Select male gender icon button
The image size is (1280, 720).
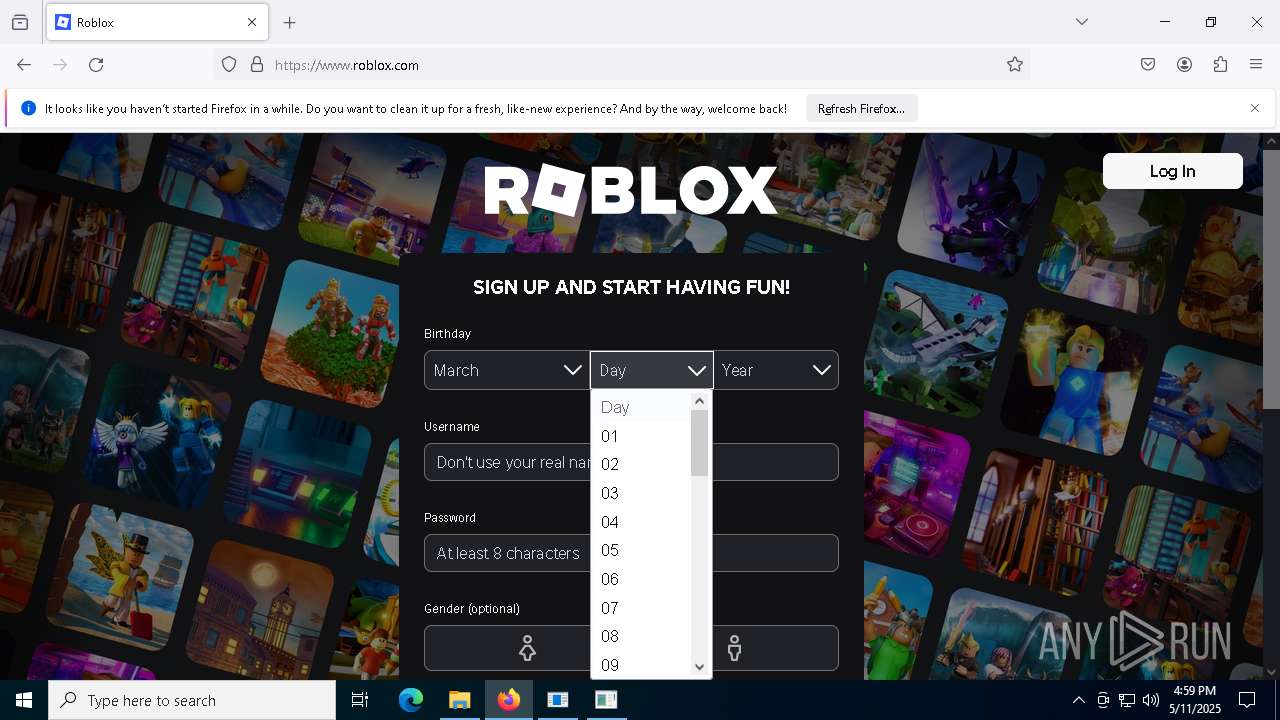735,648
